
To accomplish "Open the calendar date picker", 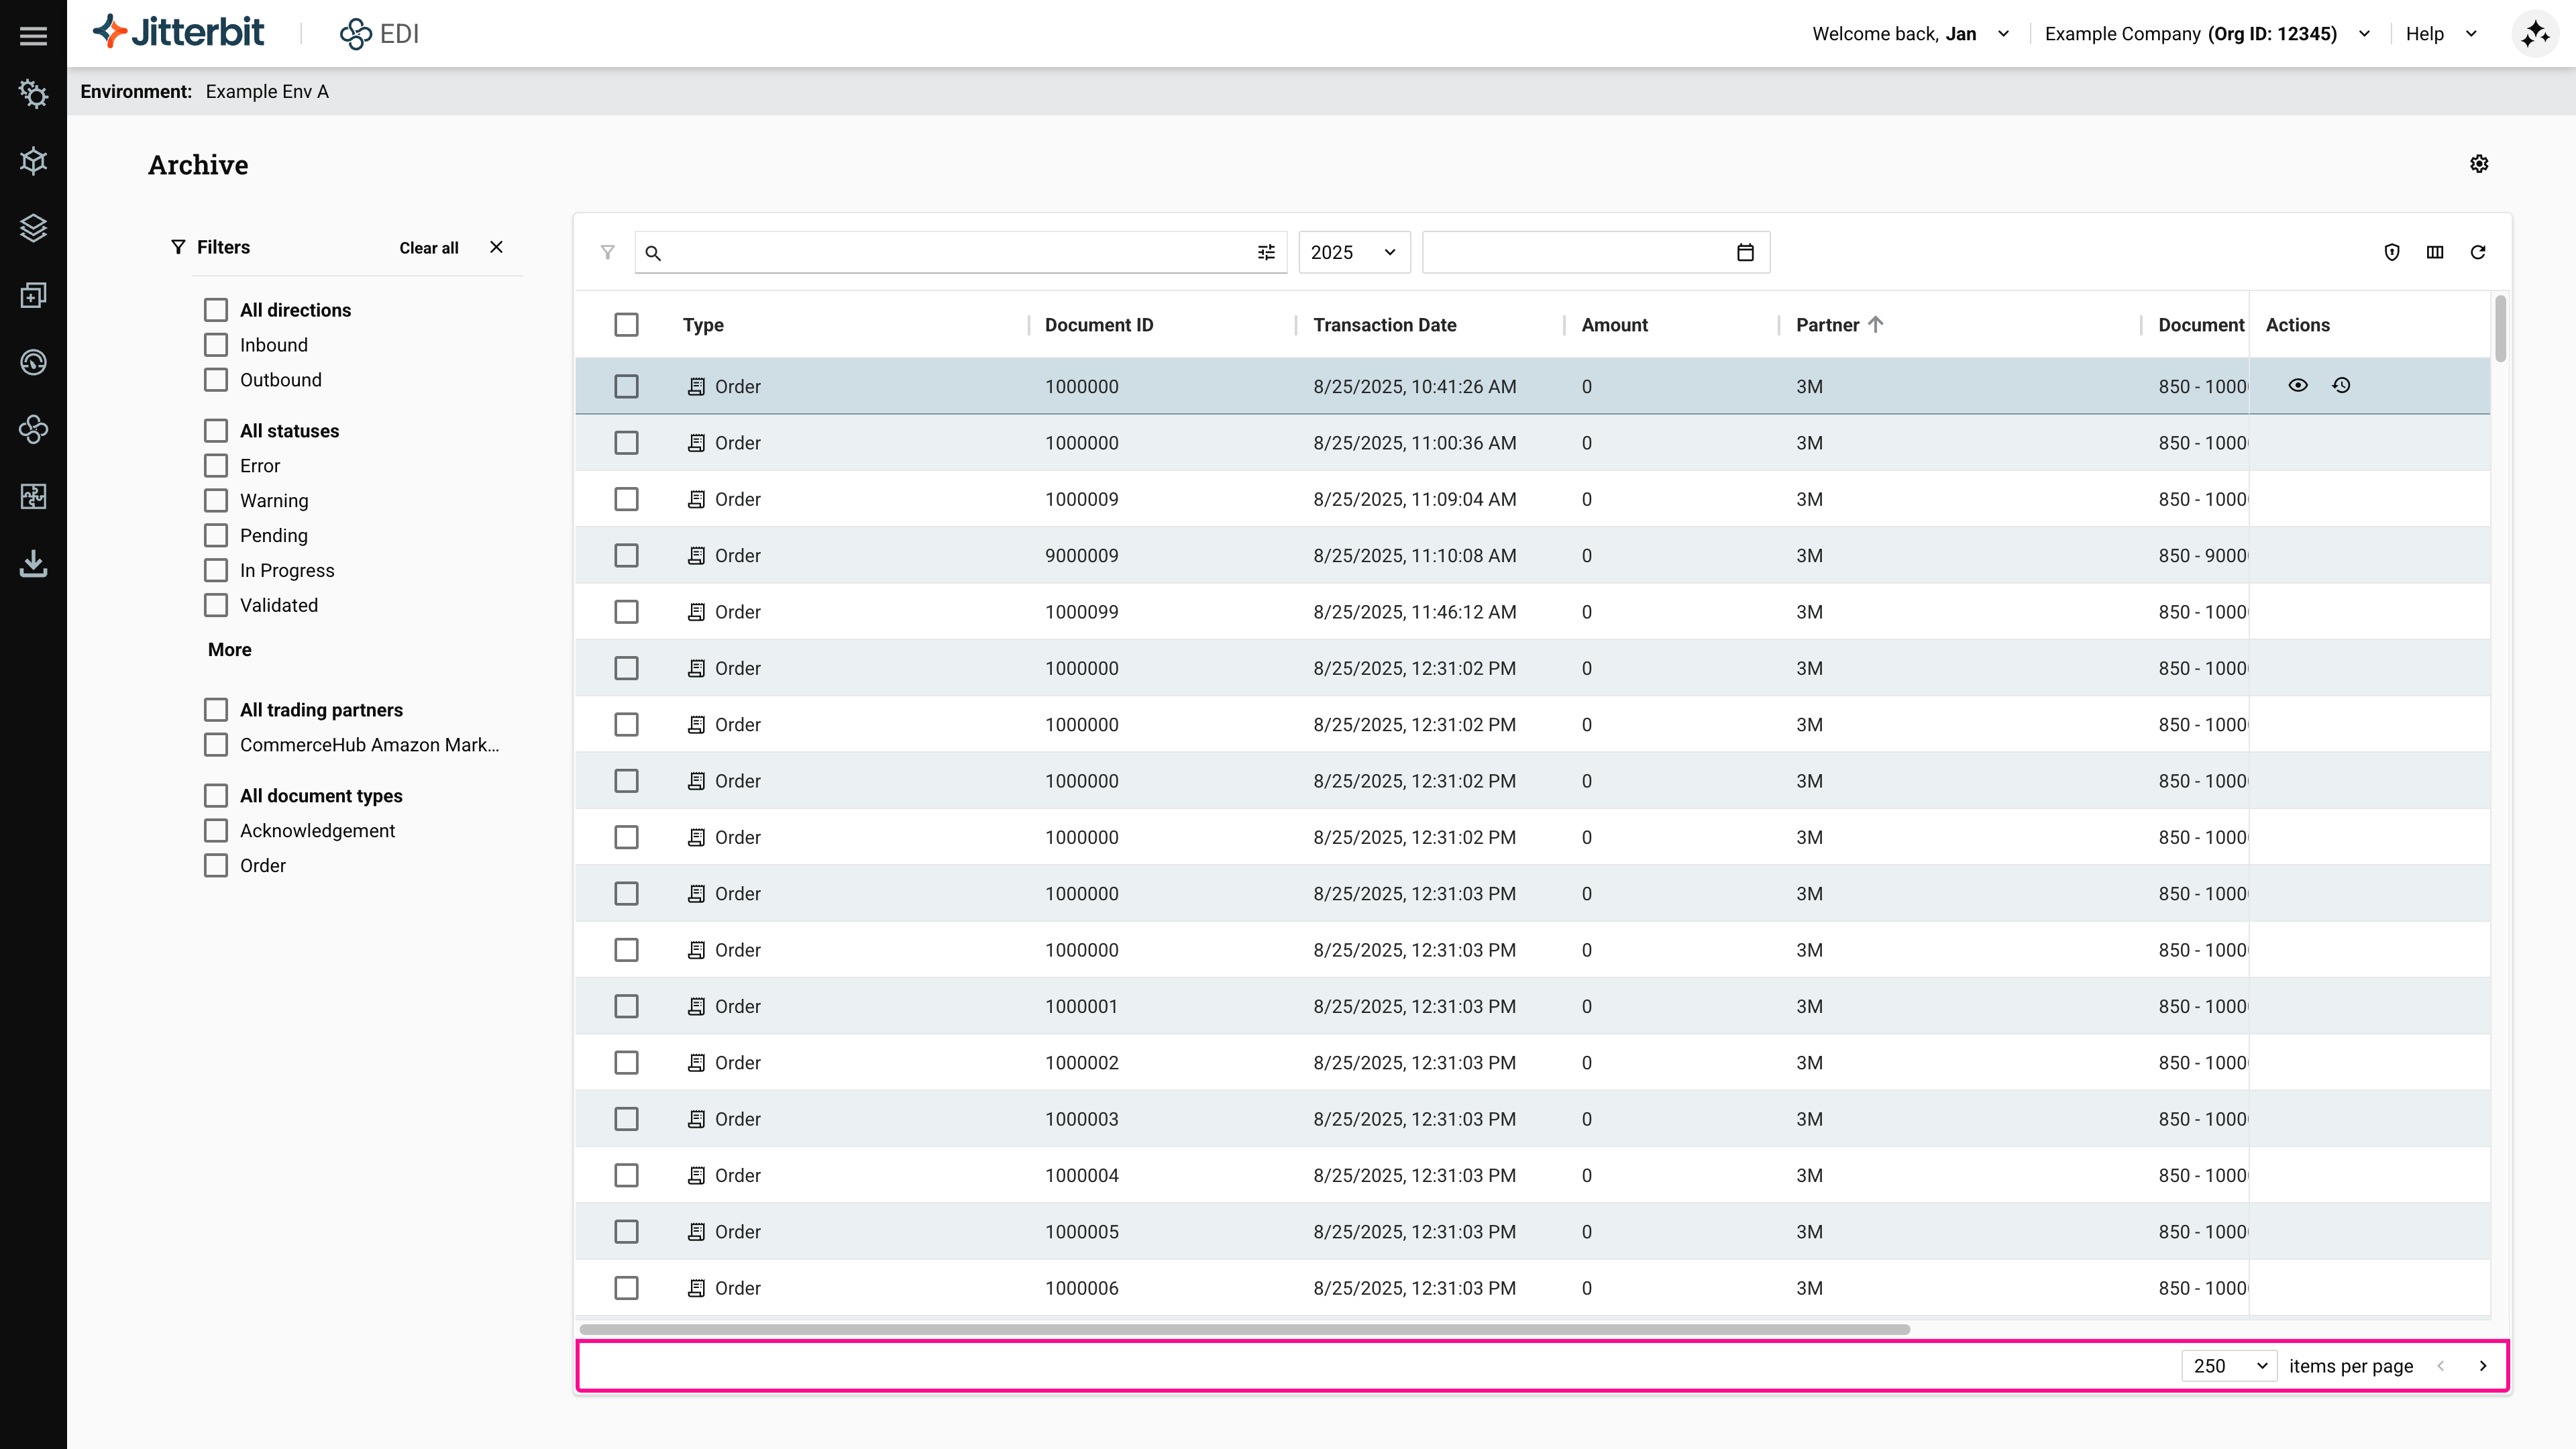I will pyautogui.click(x=1745, y=252).
